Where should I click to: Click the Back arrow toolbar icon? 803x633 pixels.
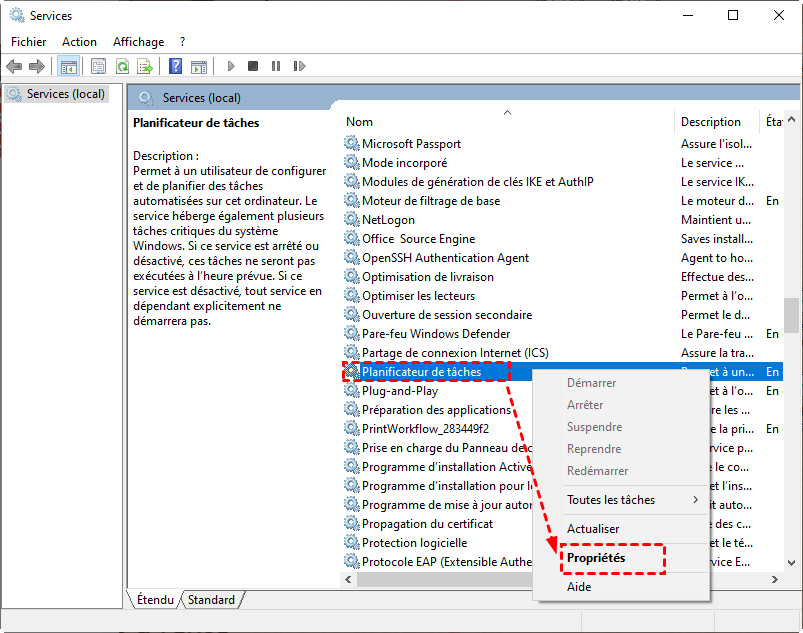14,66
